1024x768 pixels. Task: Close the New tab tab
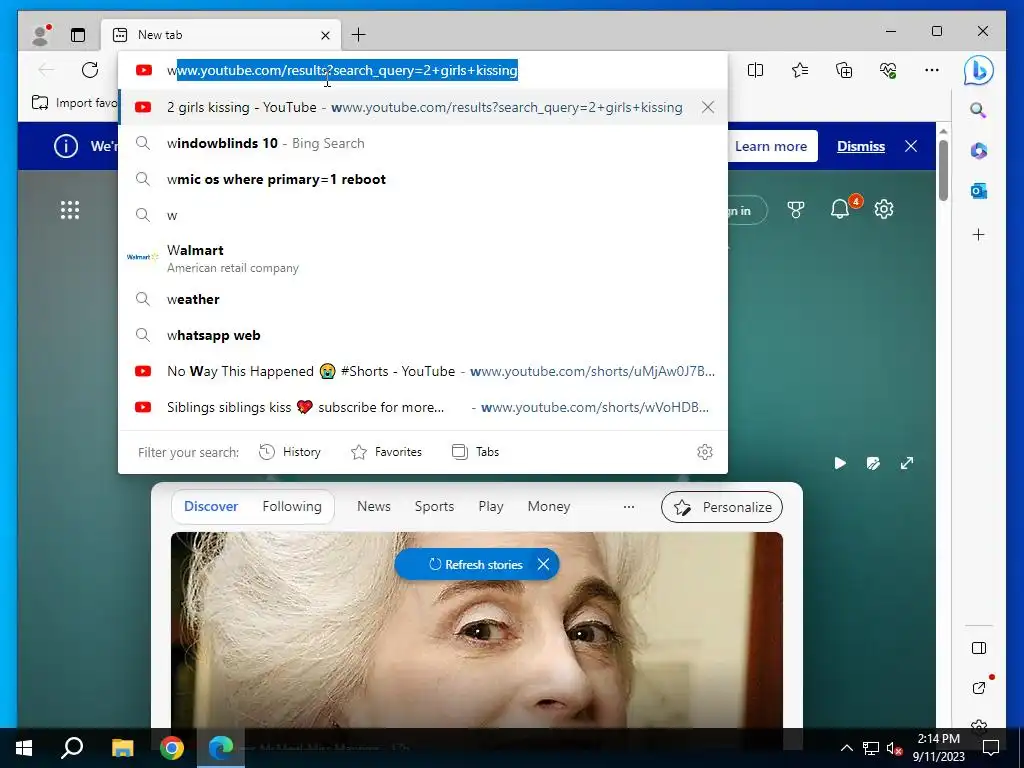tap(325, 35)
